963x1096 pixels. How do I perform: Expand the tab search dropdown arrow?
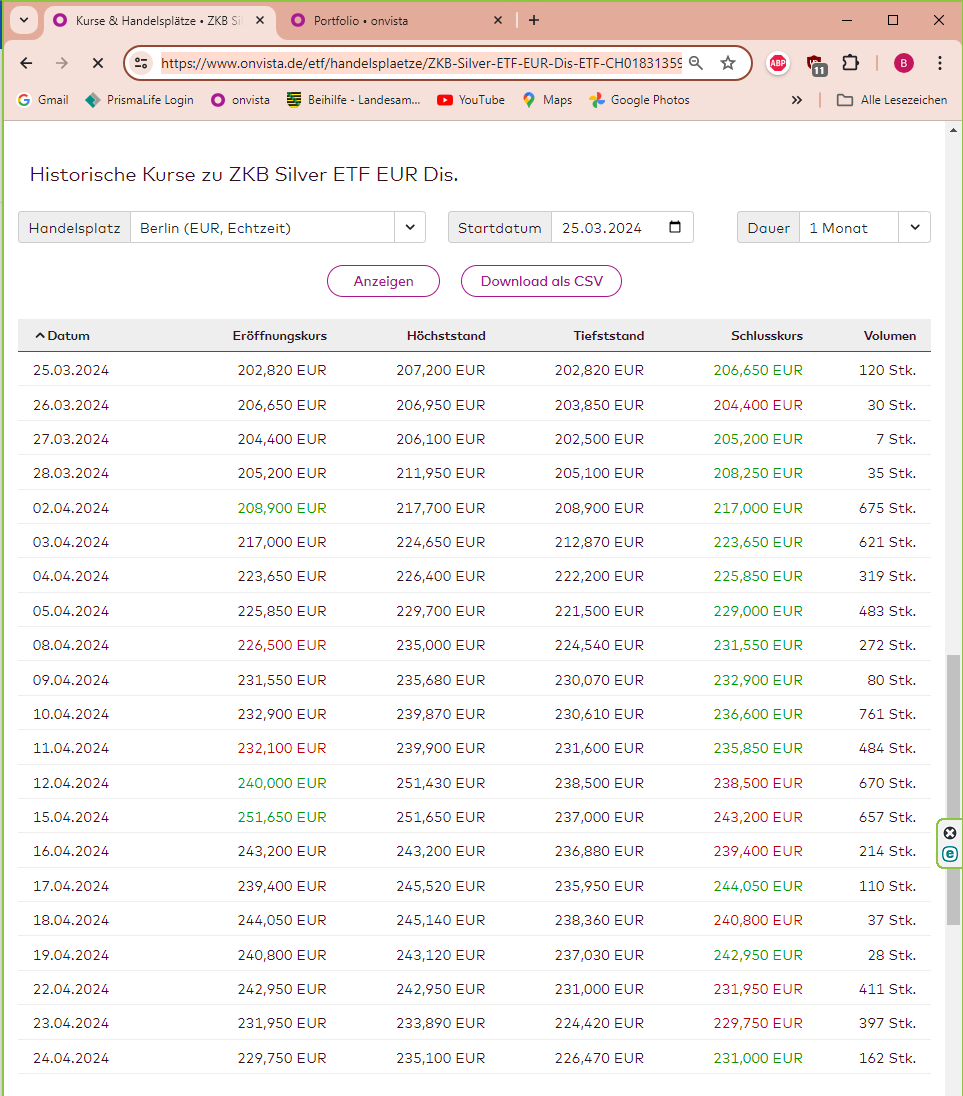[24, 20]
